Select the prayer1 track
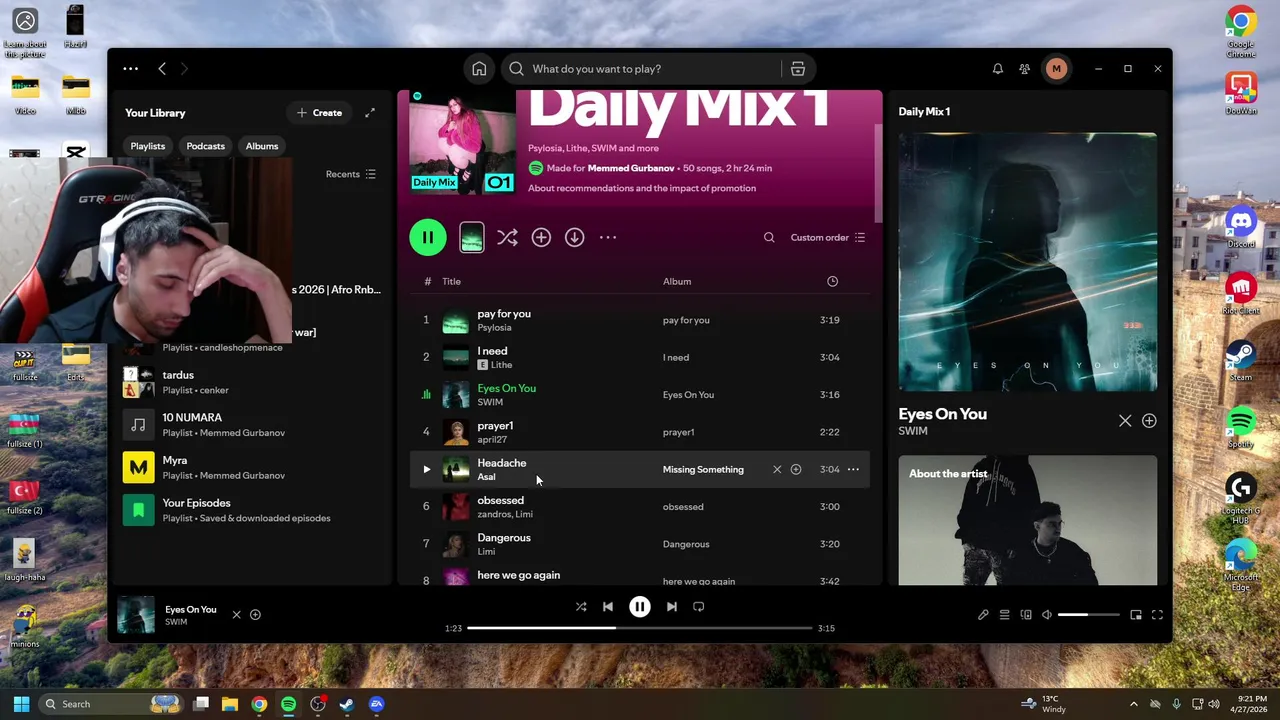 pos(640,432)
